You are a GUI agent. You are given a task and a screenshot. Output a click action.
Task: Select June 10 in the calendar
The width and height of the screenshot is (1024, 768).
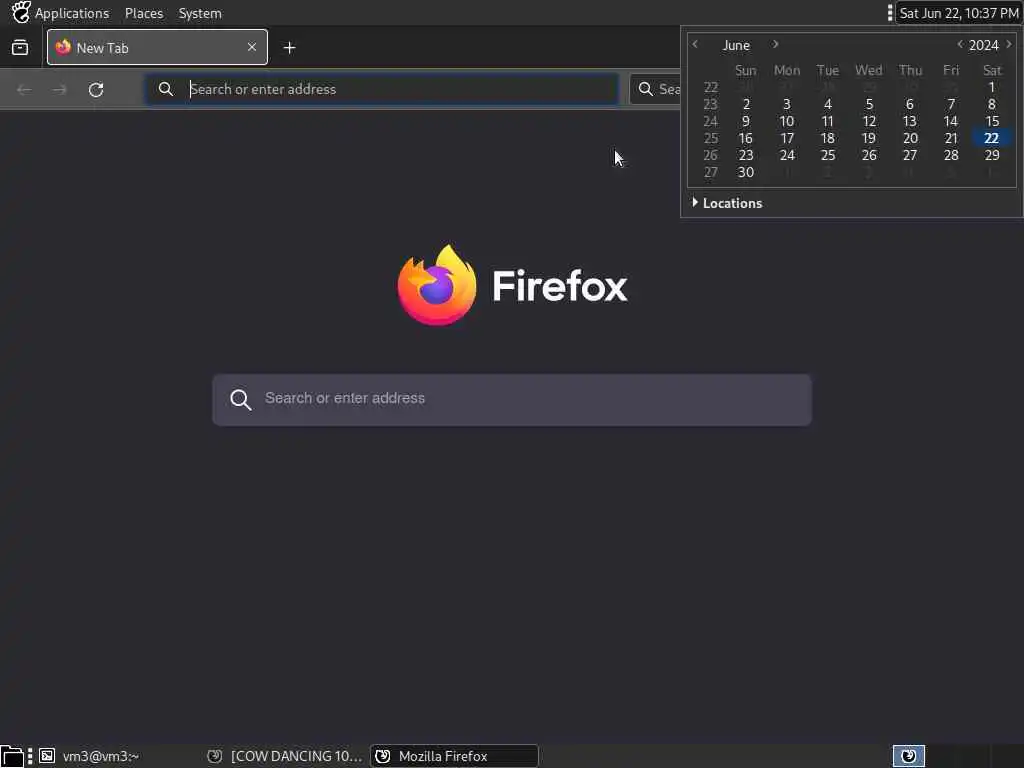pos(787,121)
